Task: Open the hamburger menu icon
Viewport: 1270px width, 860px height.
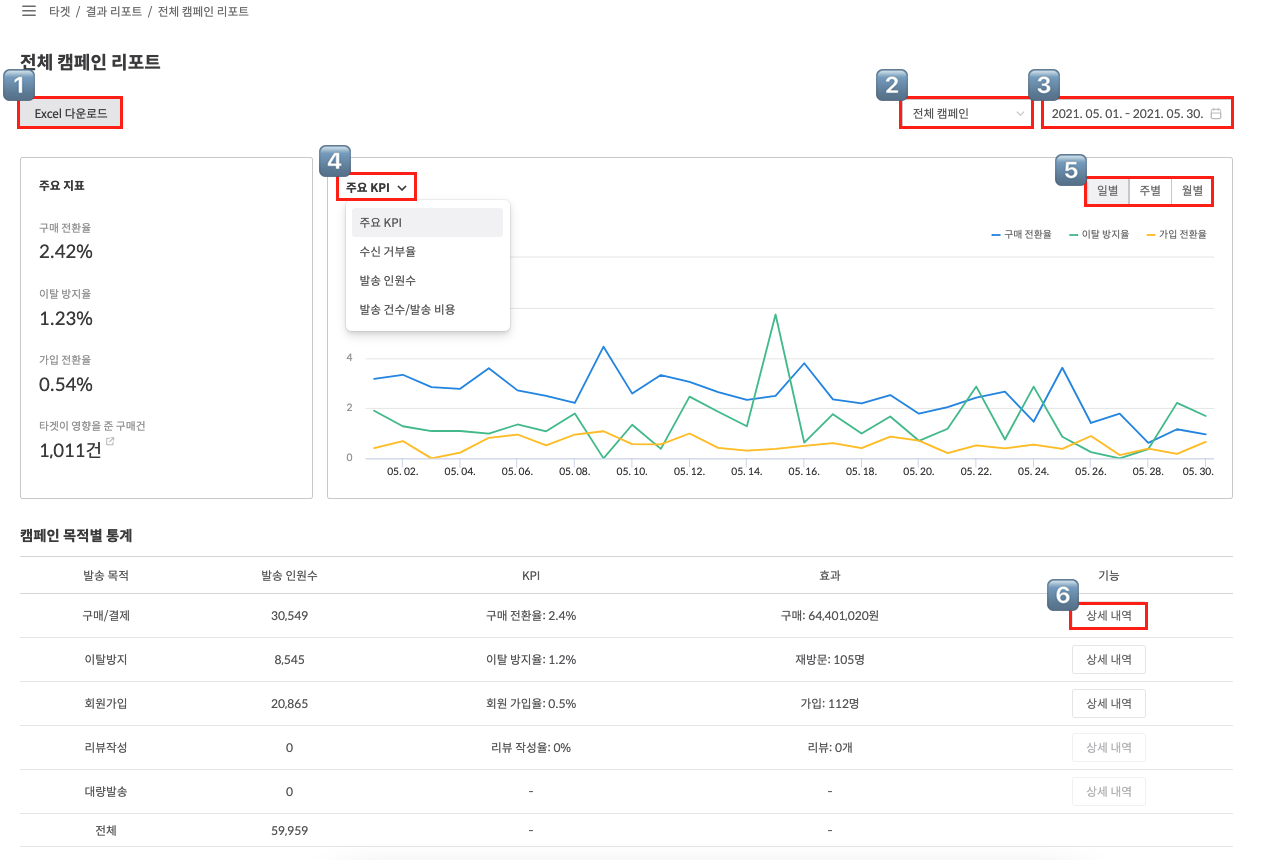Action: (x=29, y=11)
